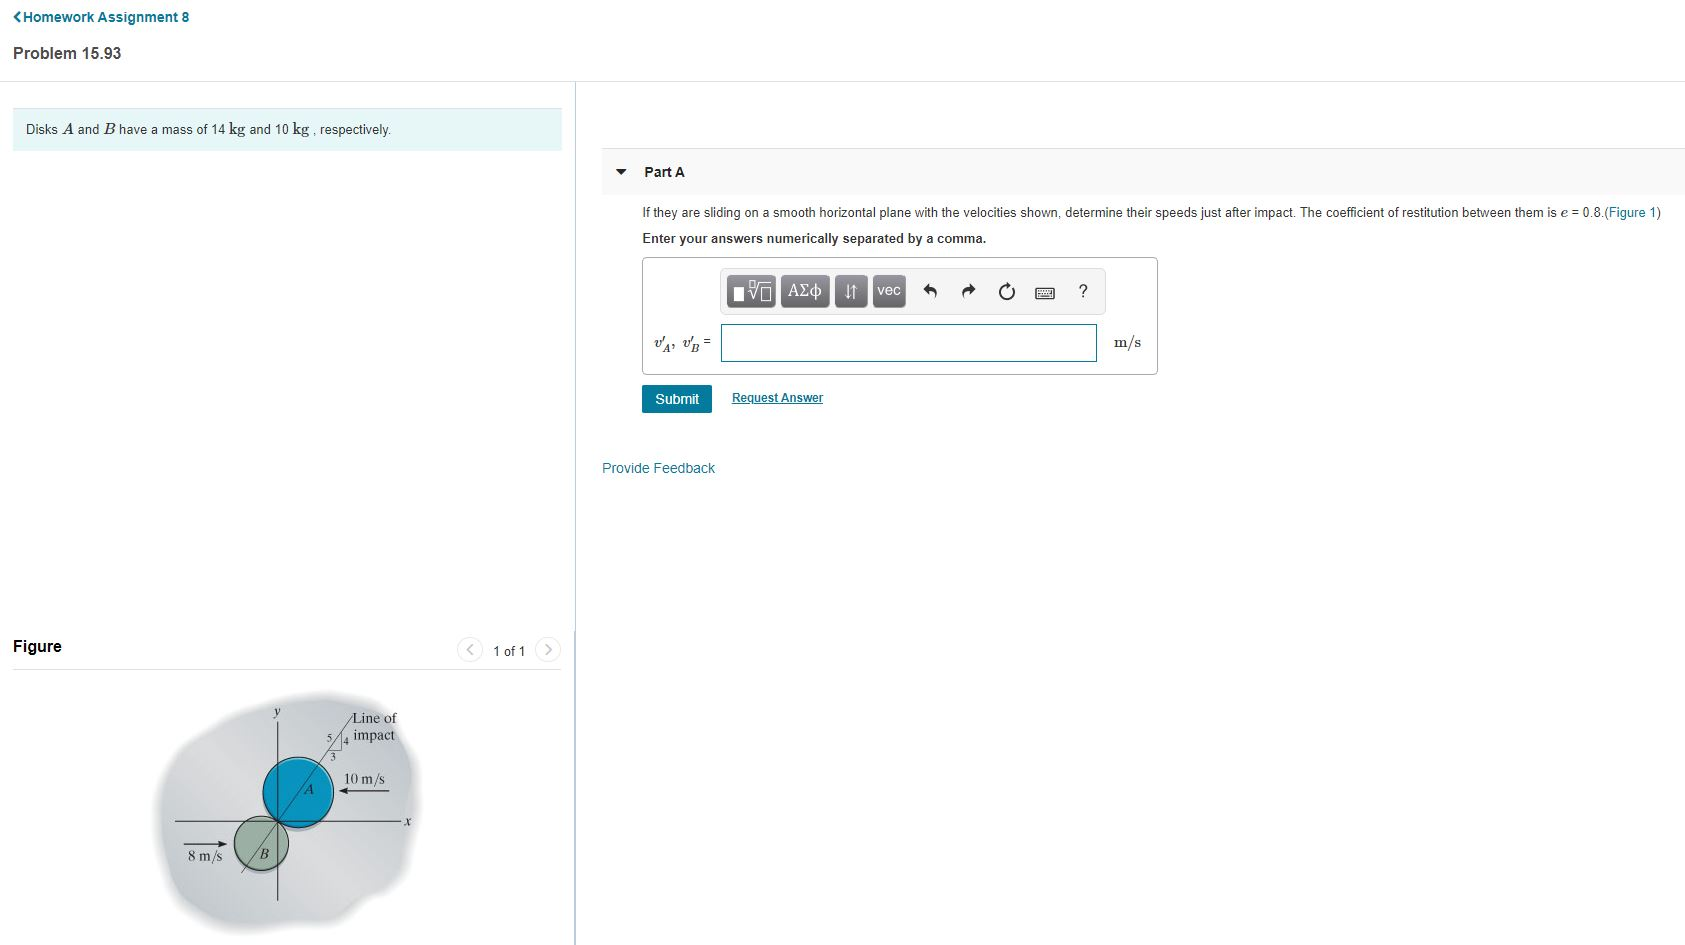Viewport: 1685px width, 945px height.
Task: Reset the answer with the circular reset icon
Action: pos(1005,291)
